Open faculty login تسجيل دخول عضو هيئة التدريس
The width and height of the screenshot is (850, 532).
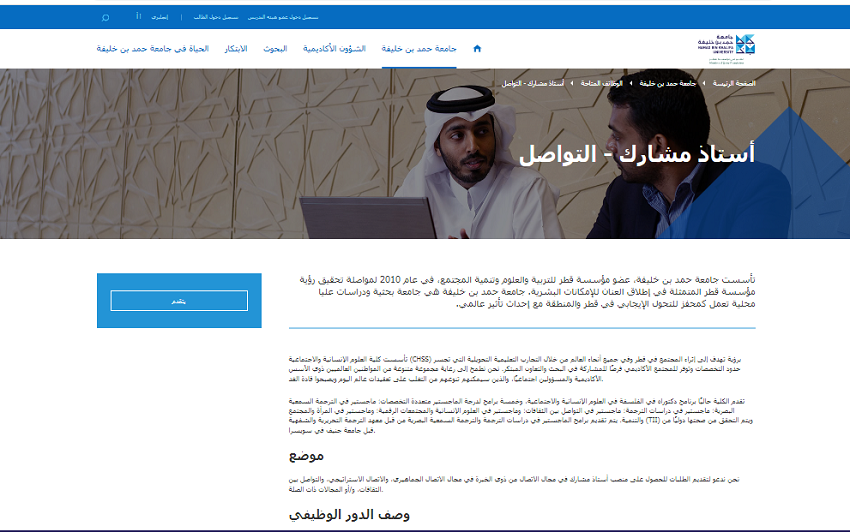point(283,18)
